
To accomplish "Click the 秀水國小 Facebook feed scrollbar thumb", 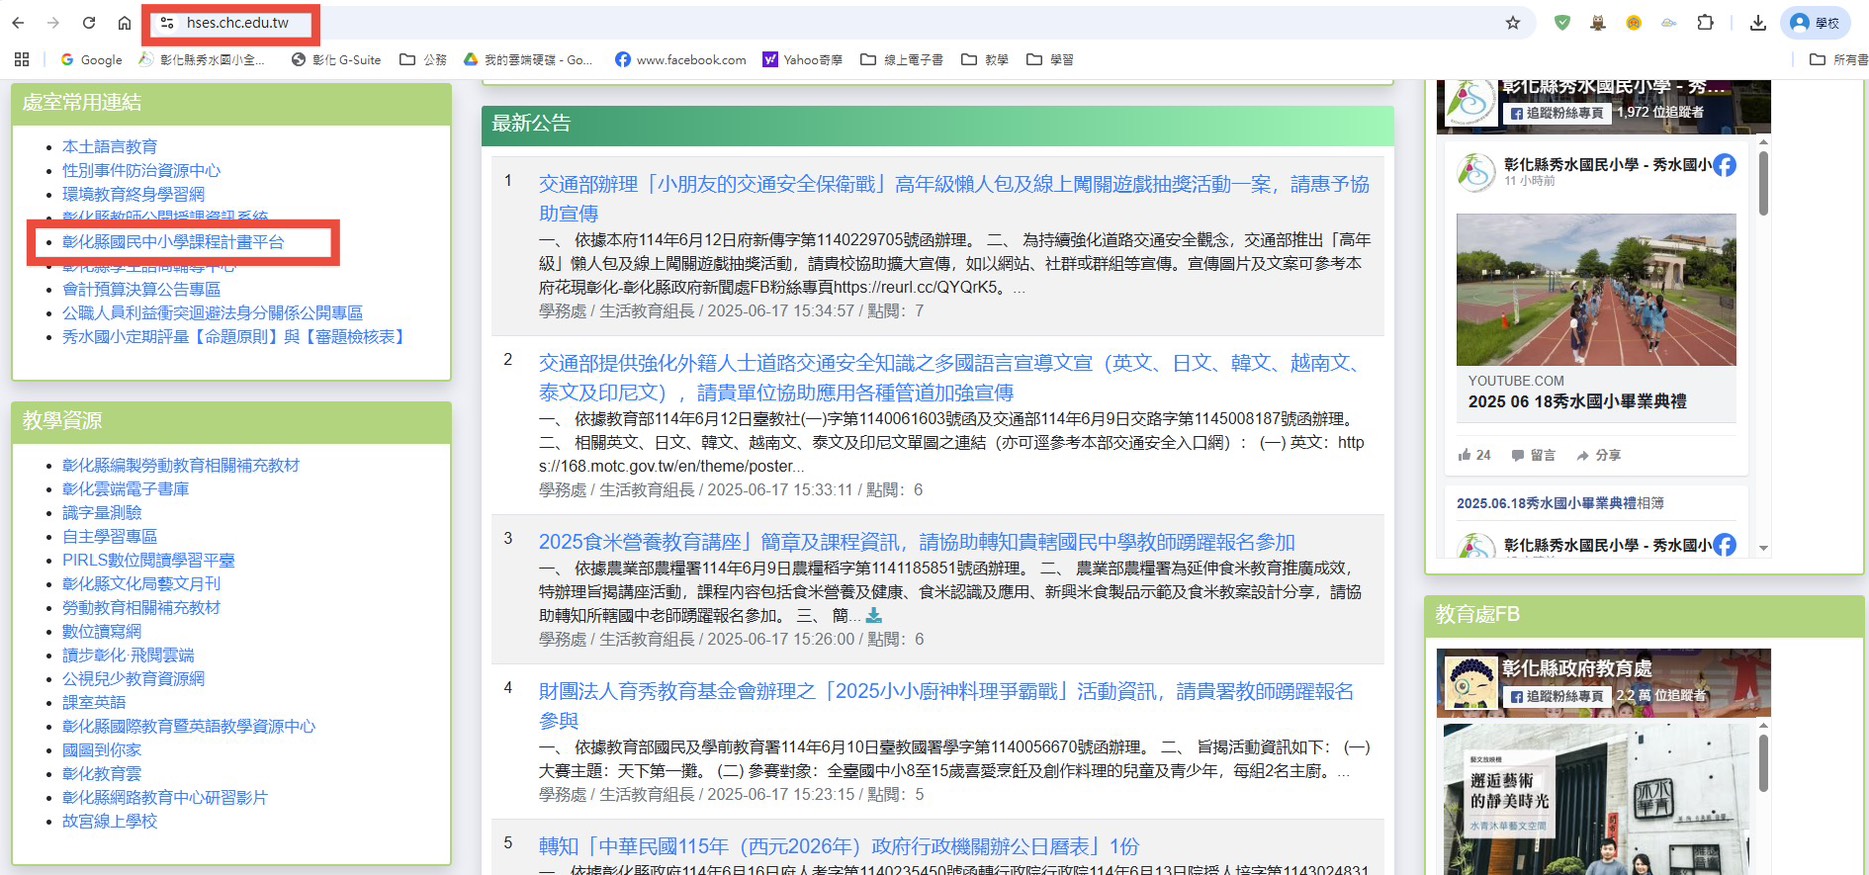I will (1763, 183).
